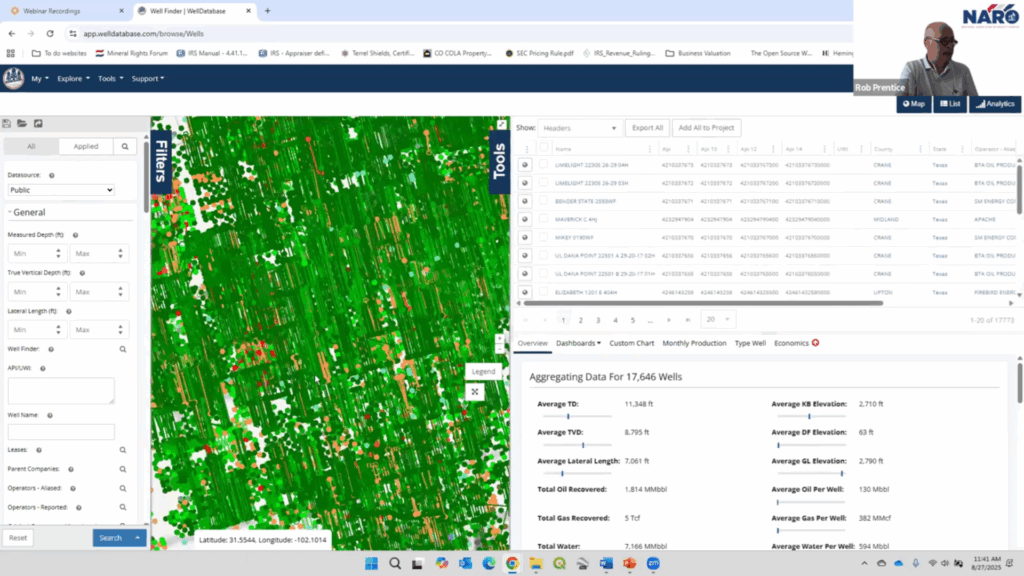This screenshot has height=576, width=1024.
Task: Check the box for MAVERICK C 4HJ row
Action: (544, 219)
